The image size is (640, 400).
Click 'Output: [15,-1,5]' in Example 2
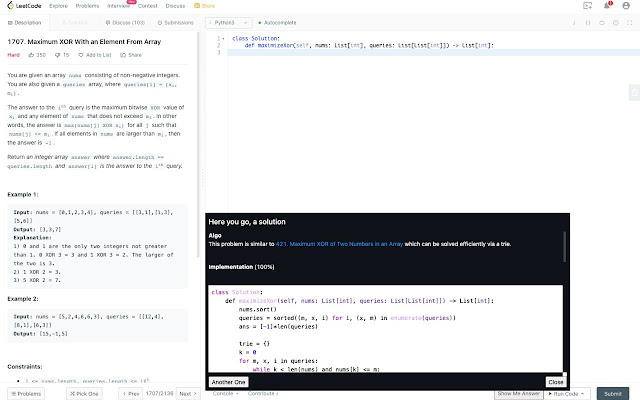(x=40, y=333)
